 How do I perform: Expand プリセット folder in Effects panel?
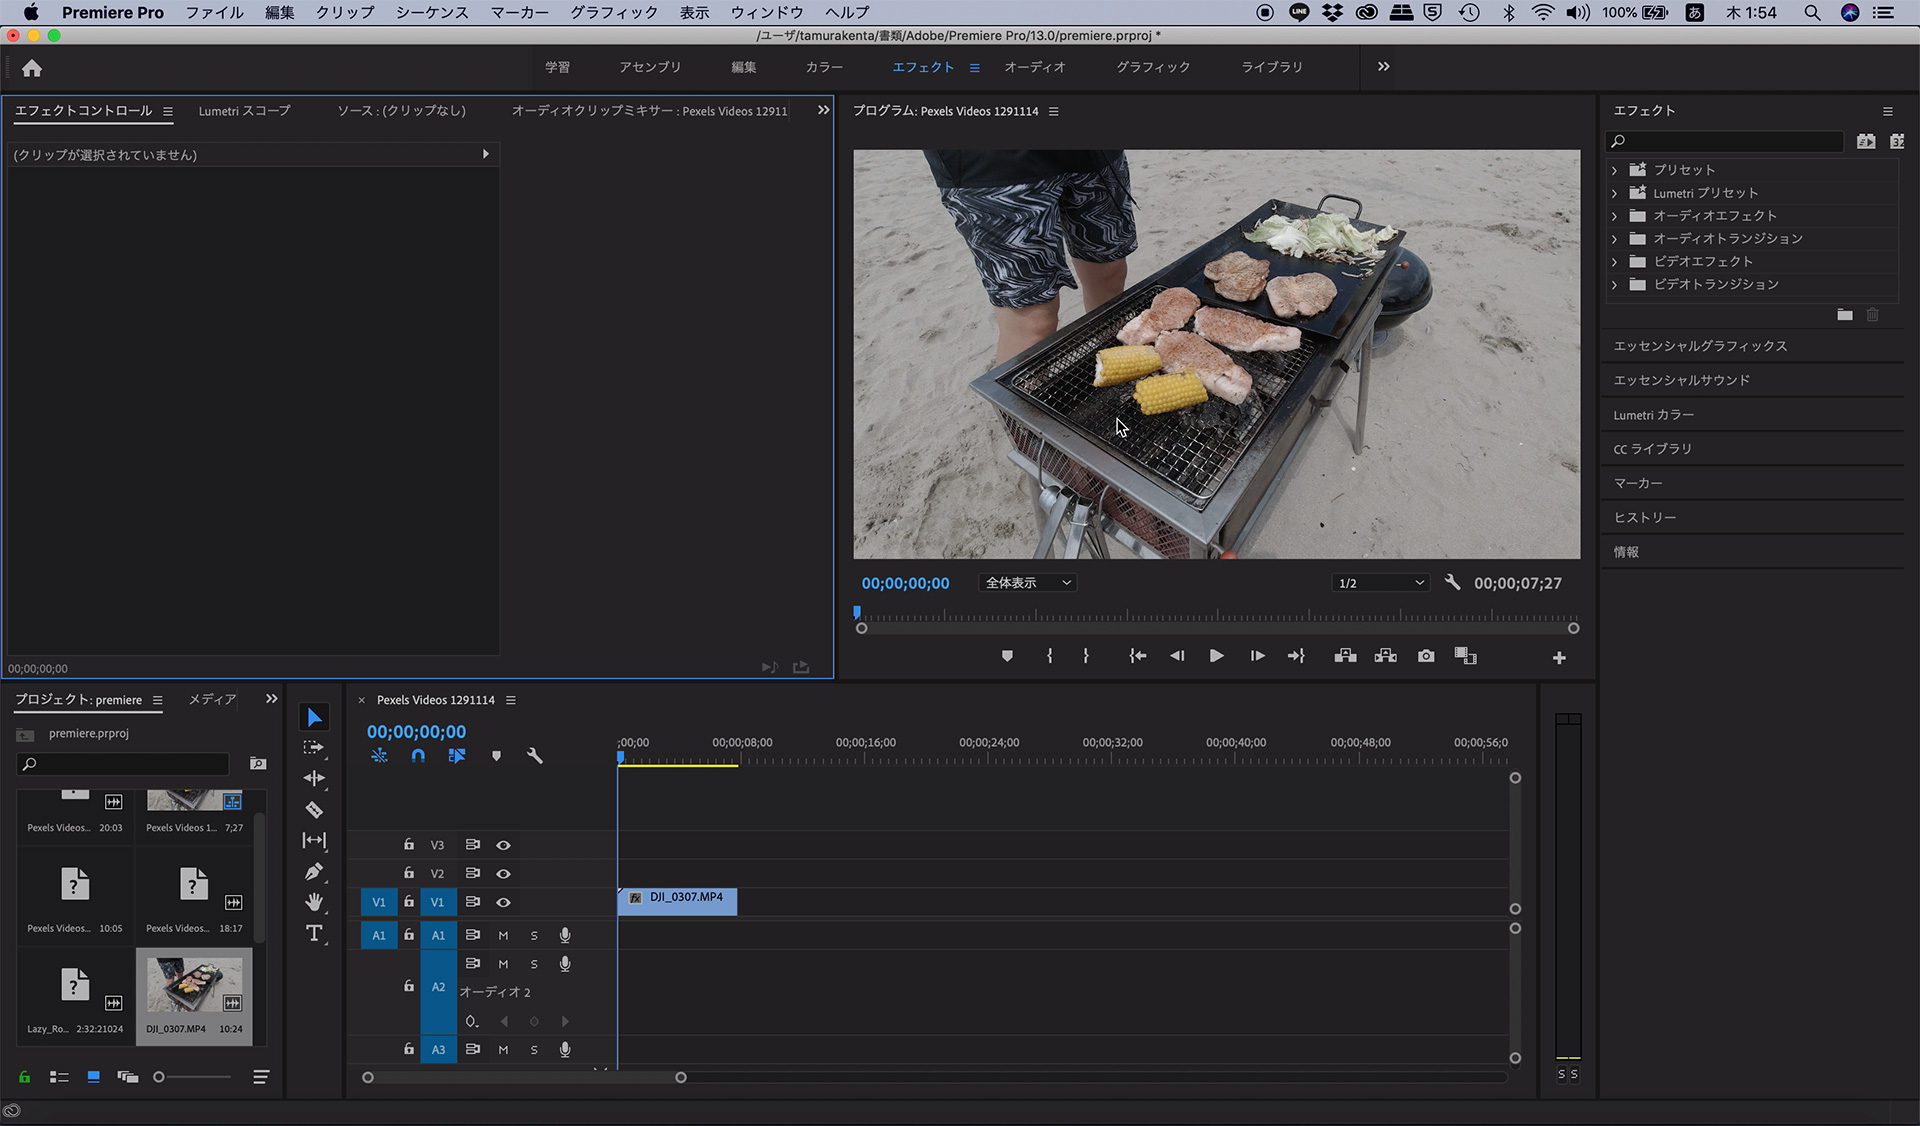pyautogui.click(x=1615, y=169)
